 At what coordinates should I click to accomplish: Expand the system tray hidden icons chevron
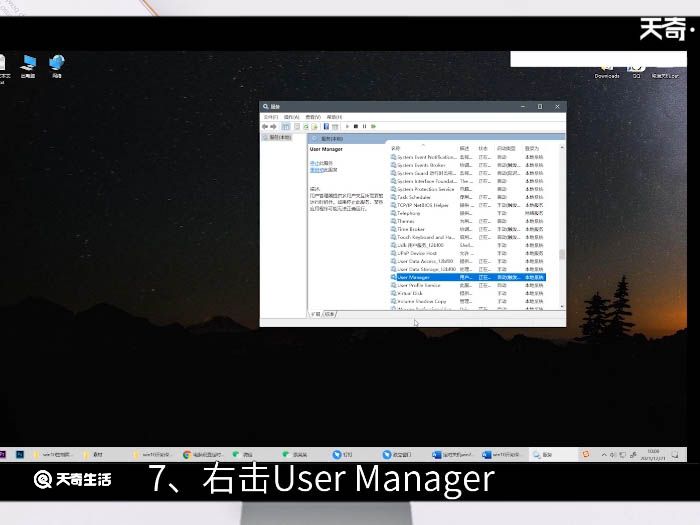(604, 454)
